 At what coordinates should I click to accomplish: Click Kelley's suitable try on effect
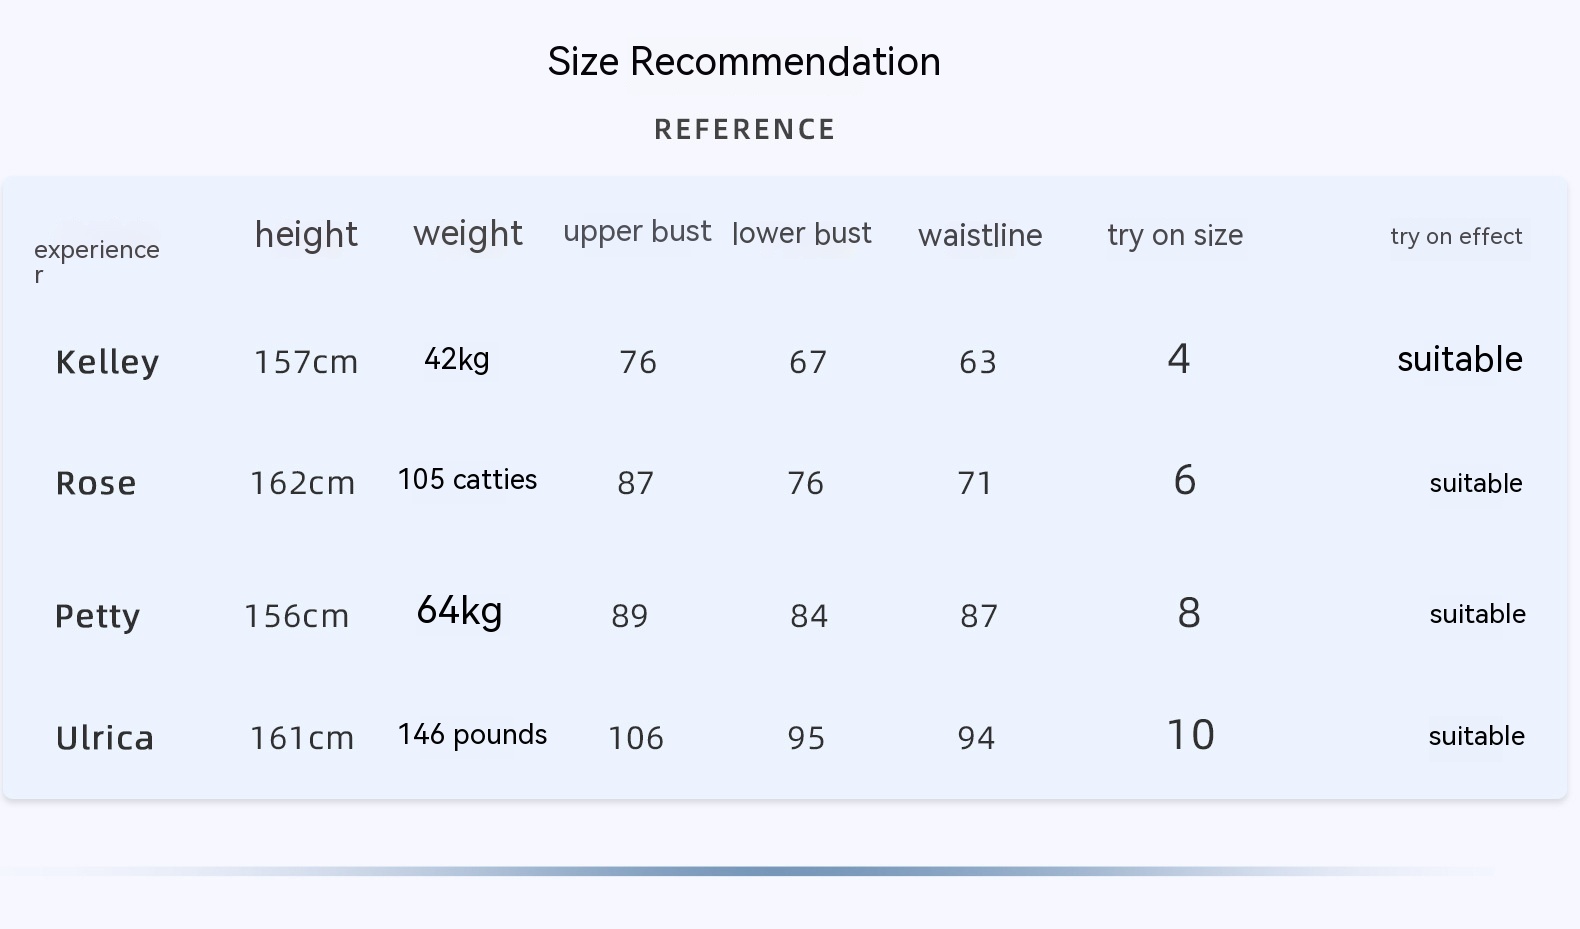point(1459,360)
